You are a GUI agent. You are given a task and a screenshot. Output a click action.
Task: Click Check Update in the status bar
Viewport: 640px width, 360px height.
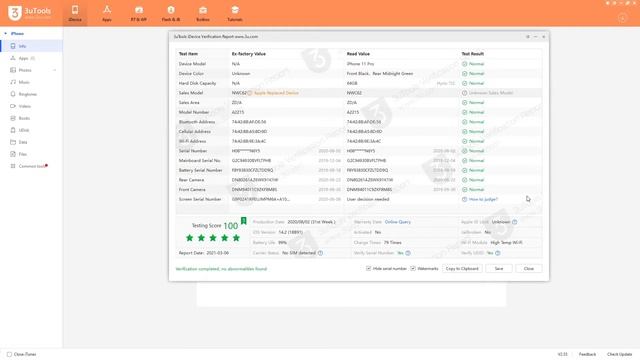(x=619, y=354)
